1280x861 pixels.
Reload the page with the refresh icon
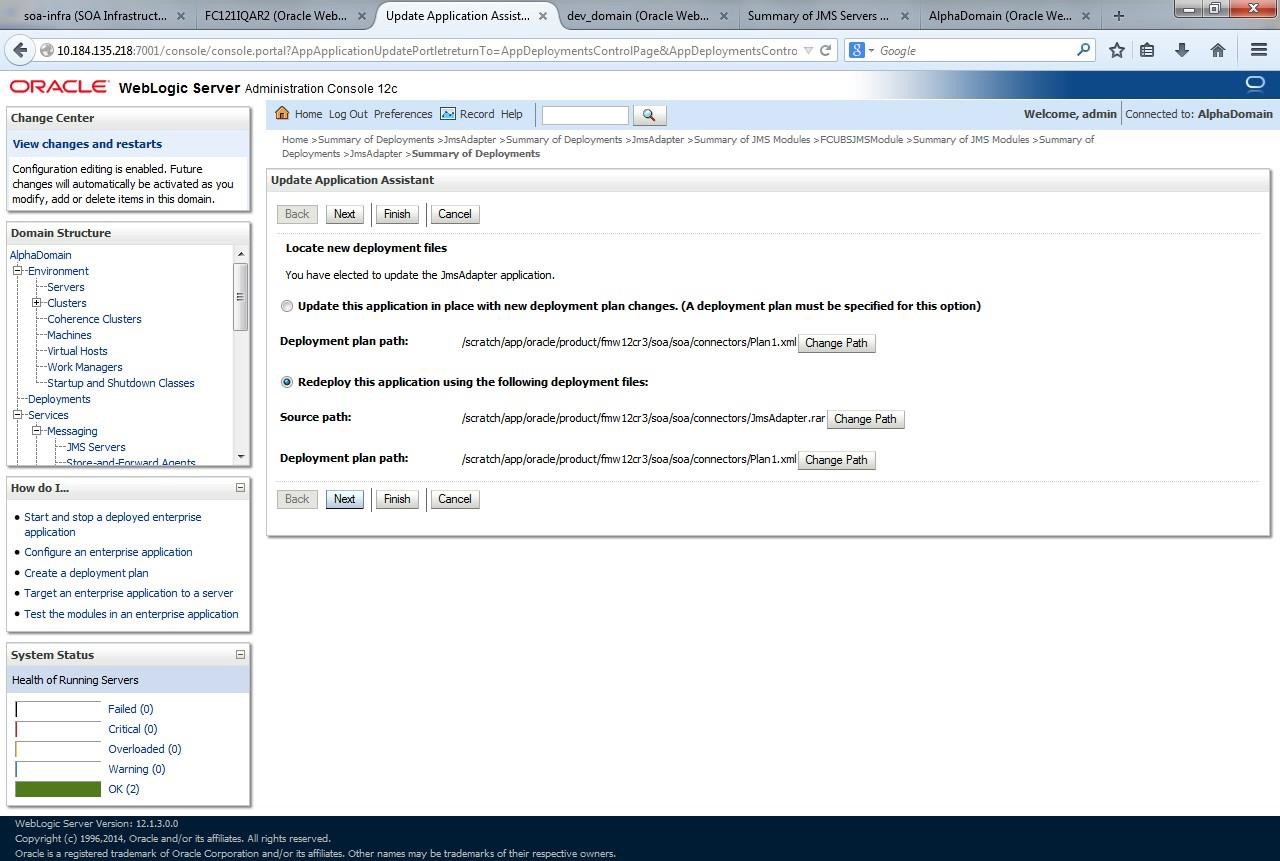coord(825,50)
